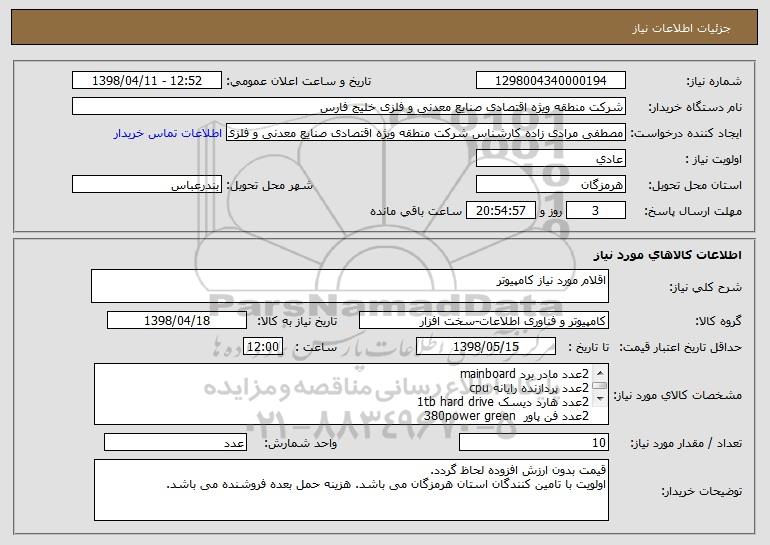Click the general description box اقلام مورد نیاز کامپیوتر
Screen dimensions: 770x545
350,286
